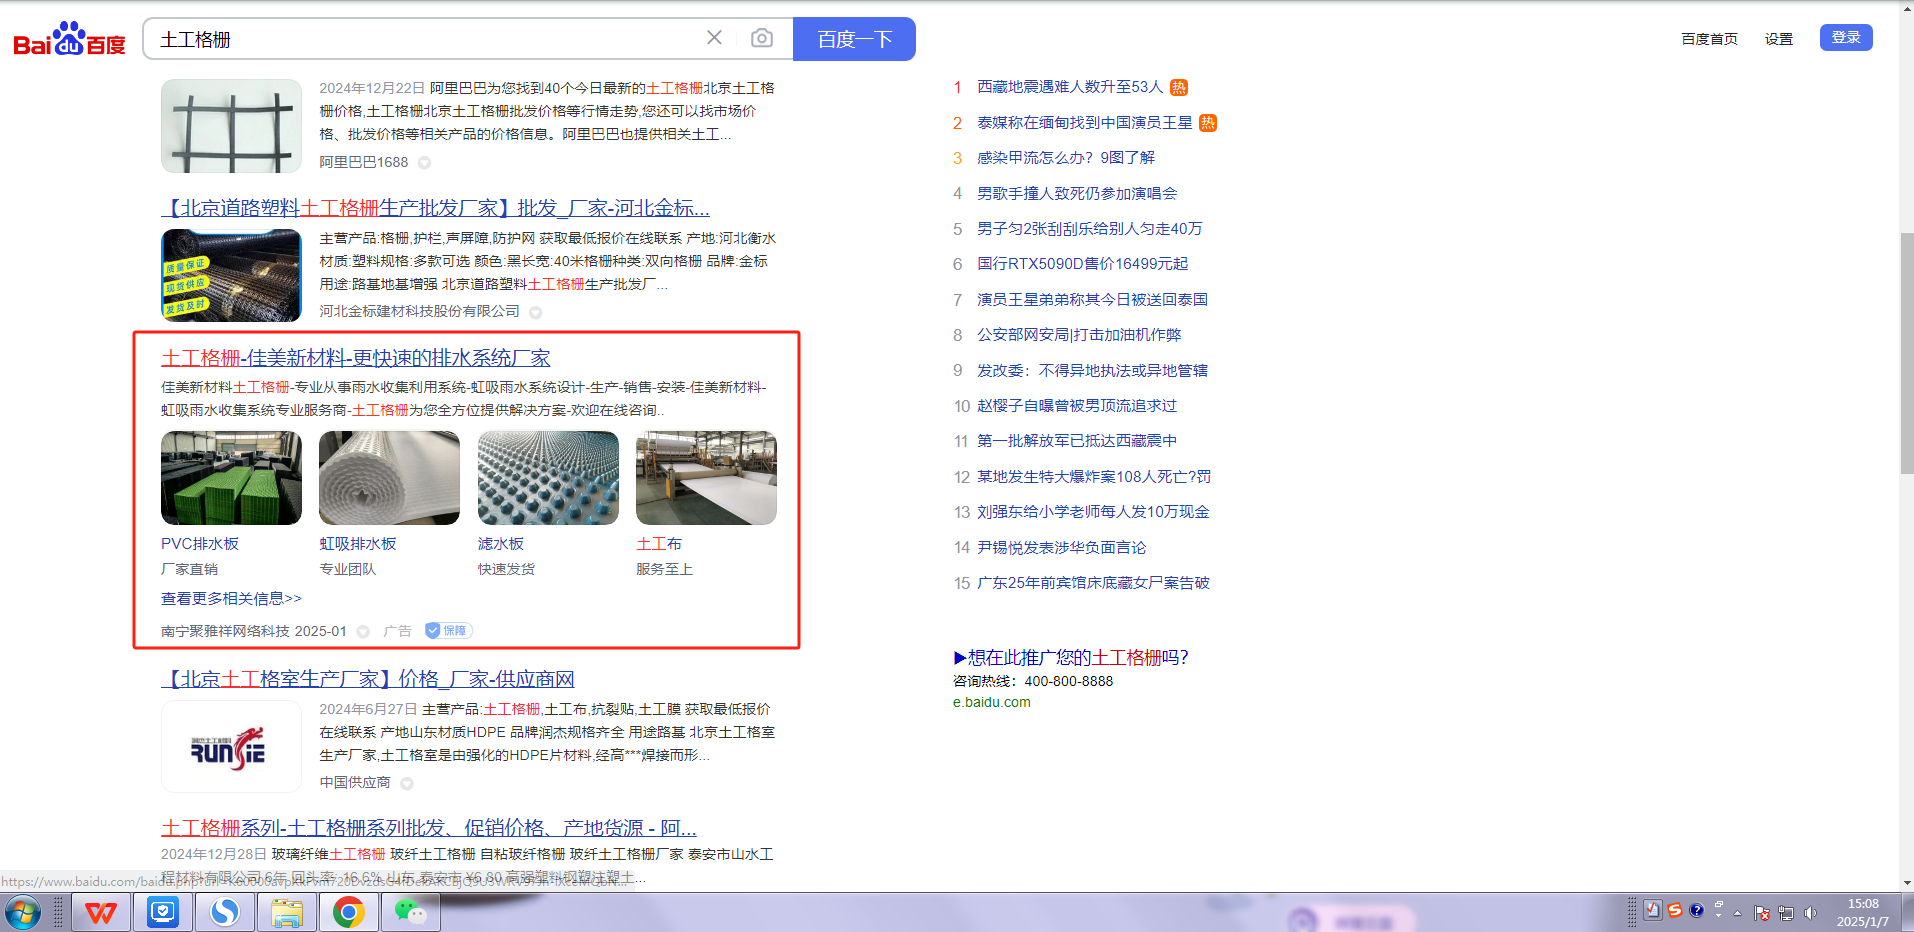This screenshot has height=932, width=1914.
Task: Open the 滤水板 product image
Action: tap(548, 478)
